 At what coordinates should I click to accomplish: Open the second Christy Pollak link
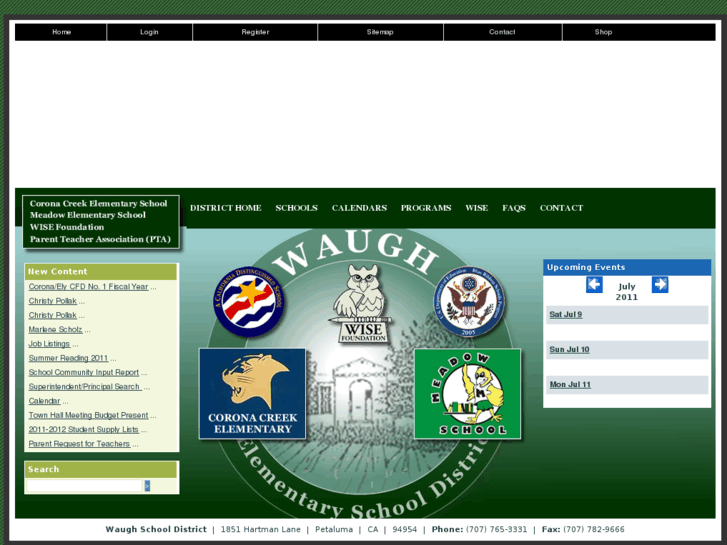(x=52, y=315)
